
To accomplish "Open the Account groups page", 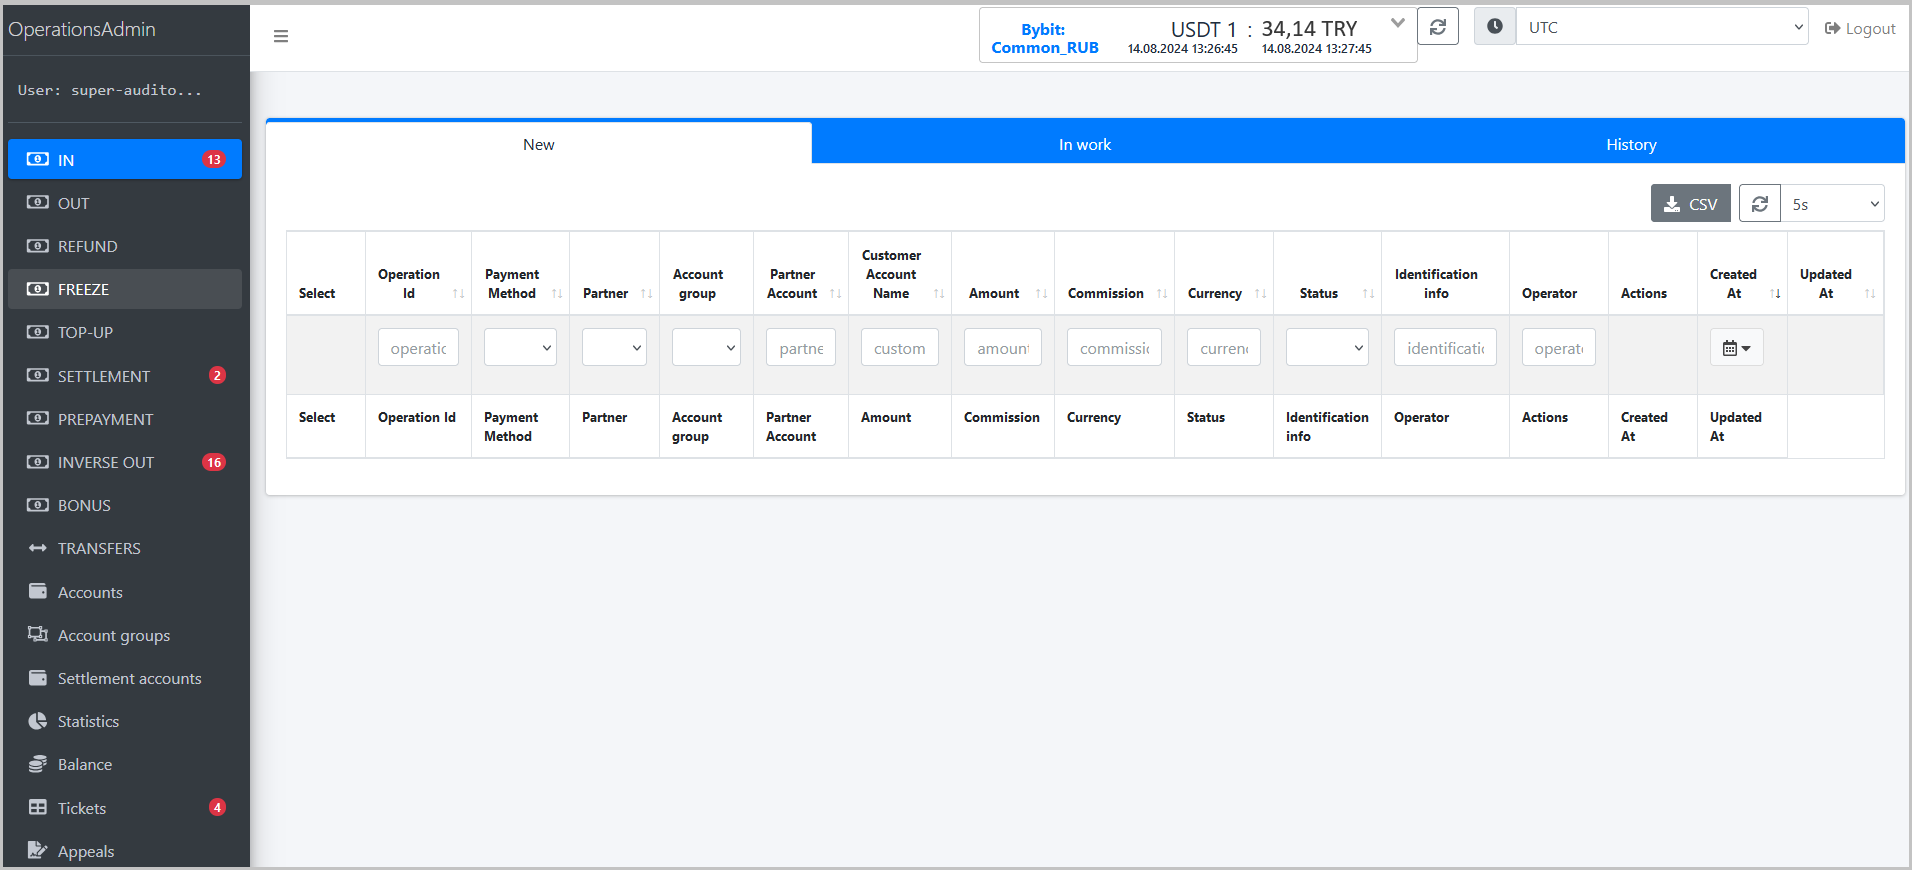I will (x=125, y=635).
